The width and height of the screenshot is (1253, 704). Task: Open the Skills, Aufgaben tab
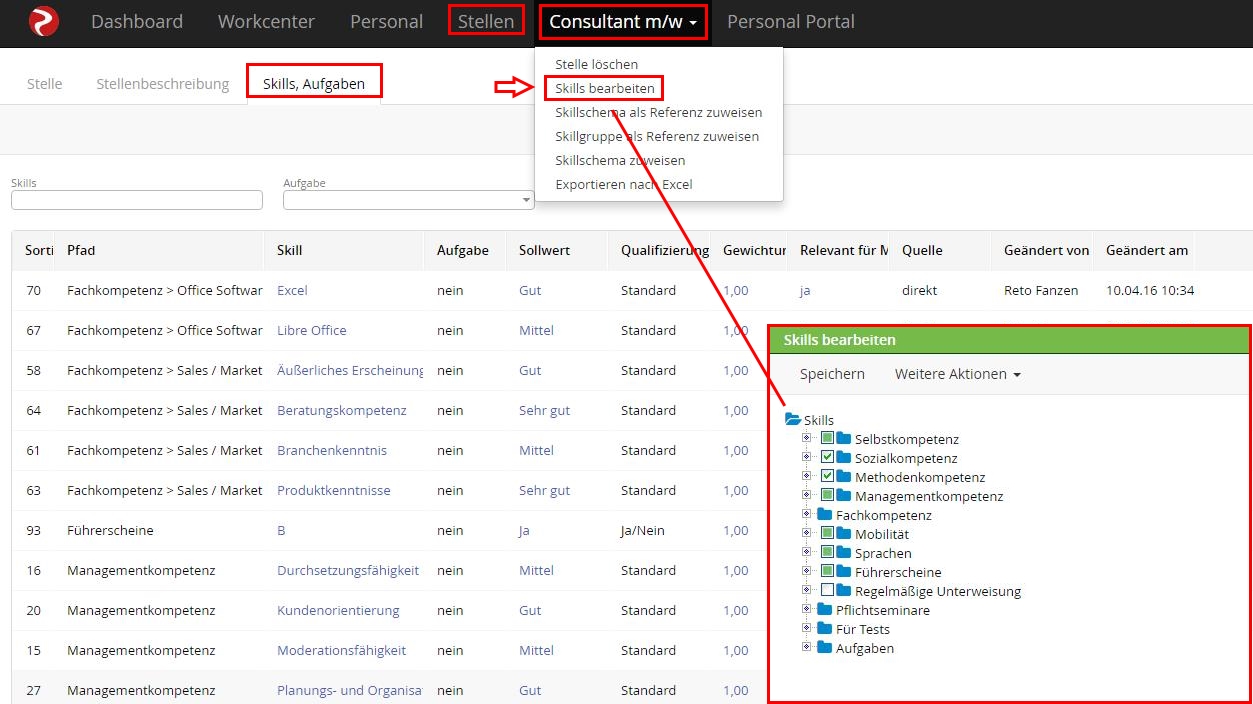click(314, 84)
